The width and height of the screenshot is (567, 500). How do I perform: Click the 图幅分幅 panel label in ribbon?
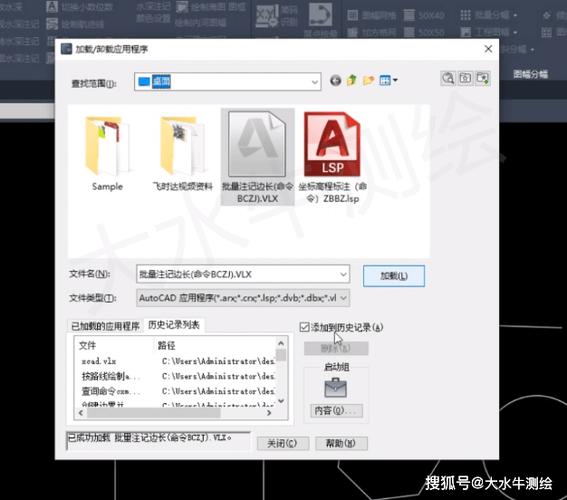tap(530, 74)
